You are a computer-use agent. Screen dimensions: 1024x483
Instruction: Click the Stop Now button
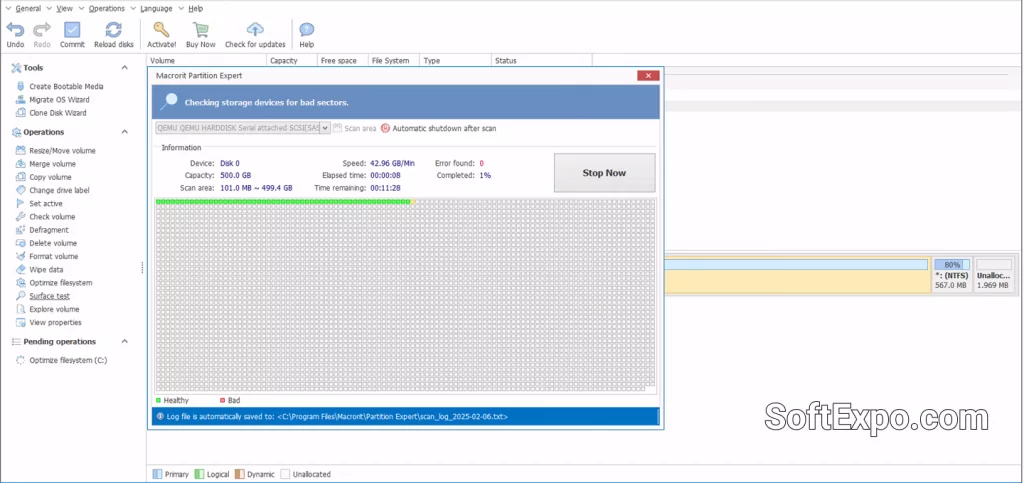(x=604, y=173)
